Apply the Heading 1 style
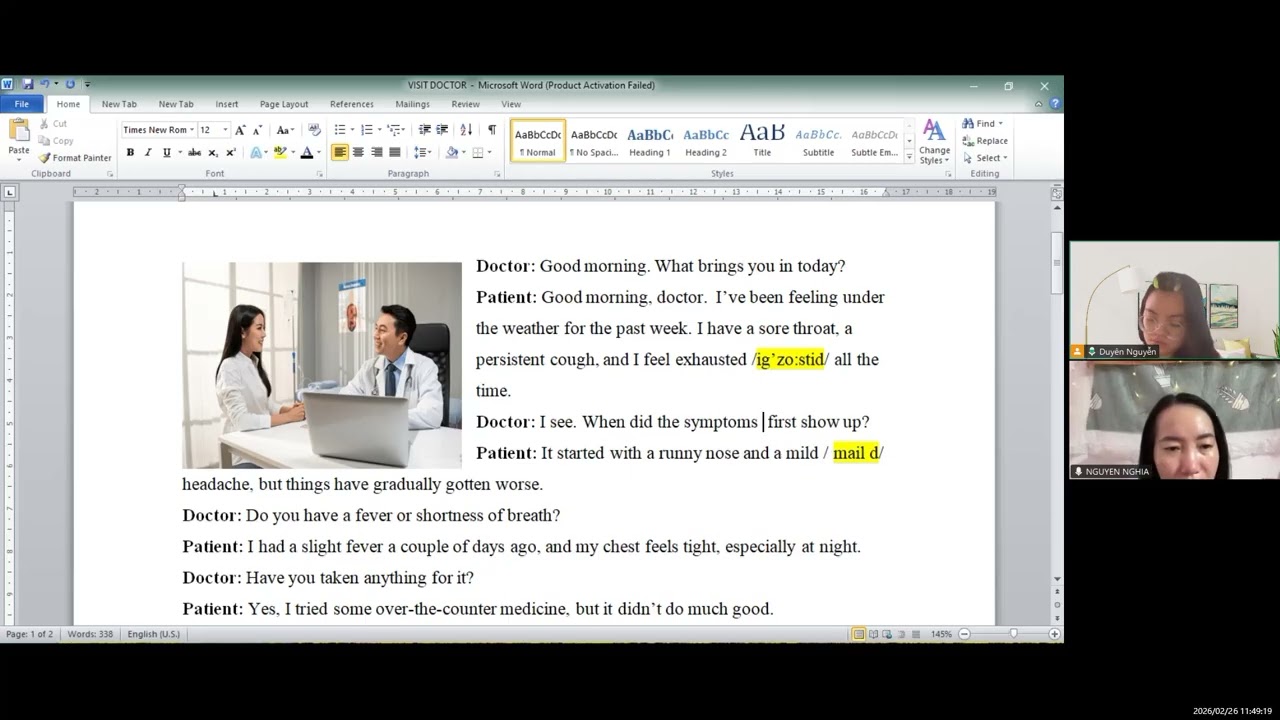Screen dimensions: 1280x720 click(x=650, y=141)
